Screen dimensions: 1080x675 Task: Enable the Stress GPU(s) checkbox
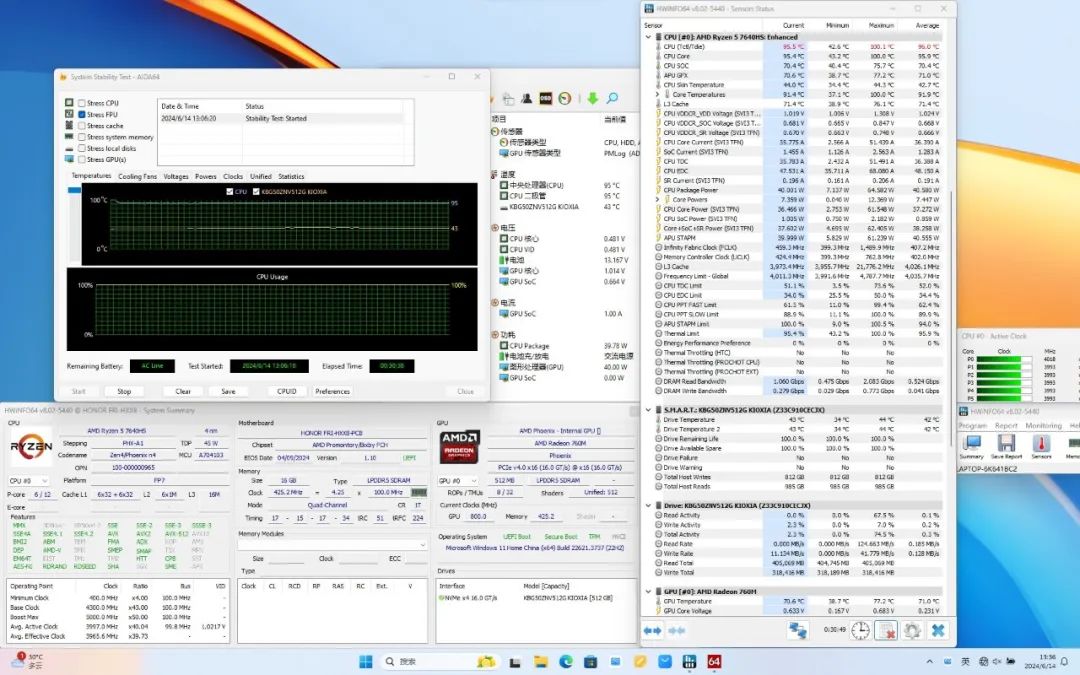81,159
